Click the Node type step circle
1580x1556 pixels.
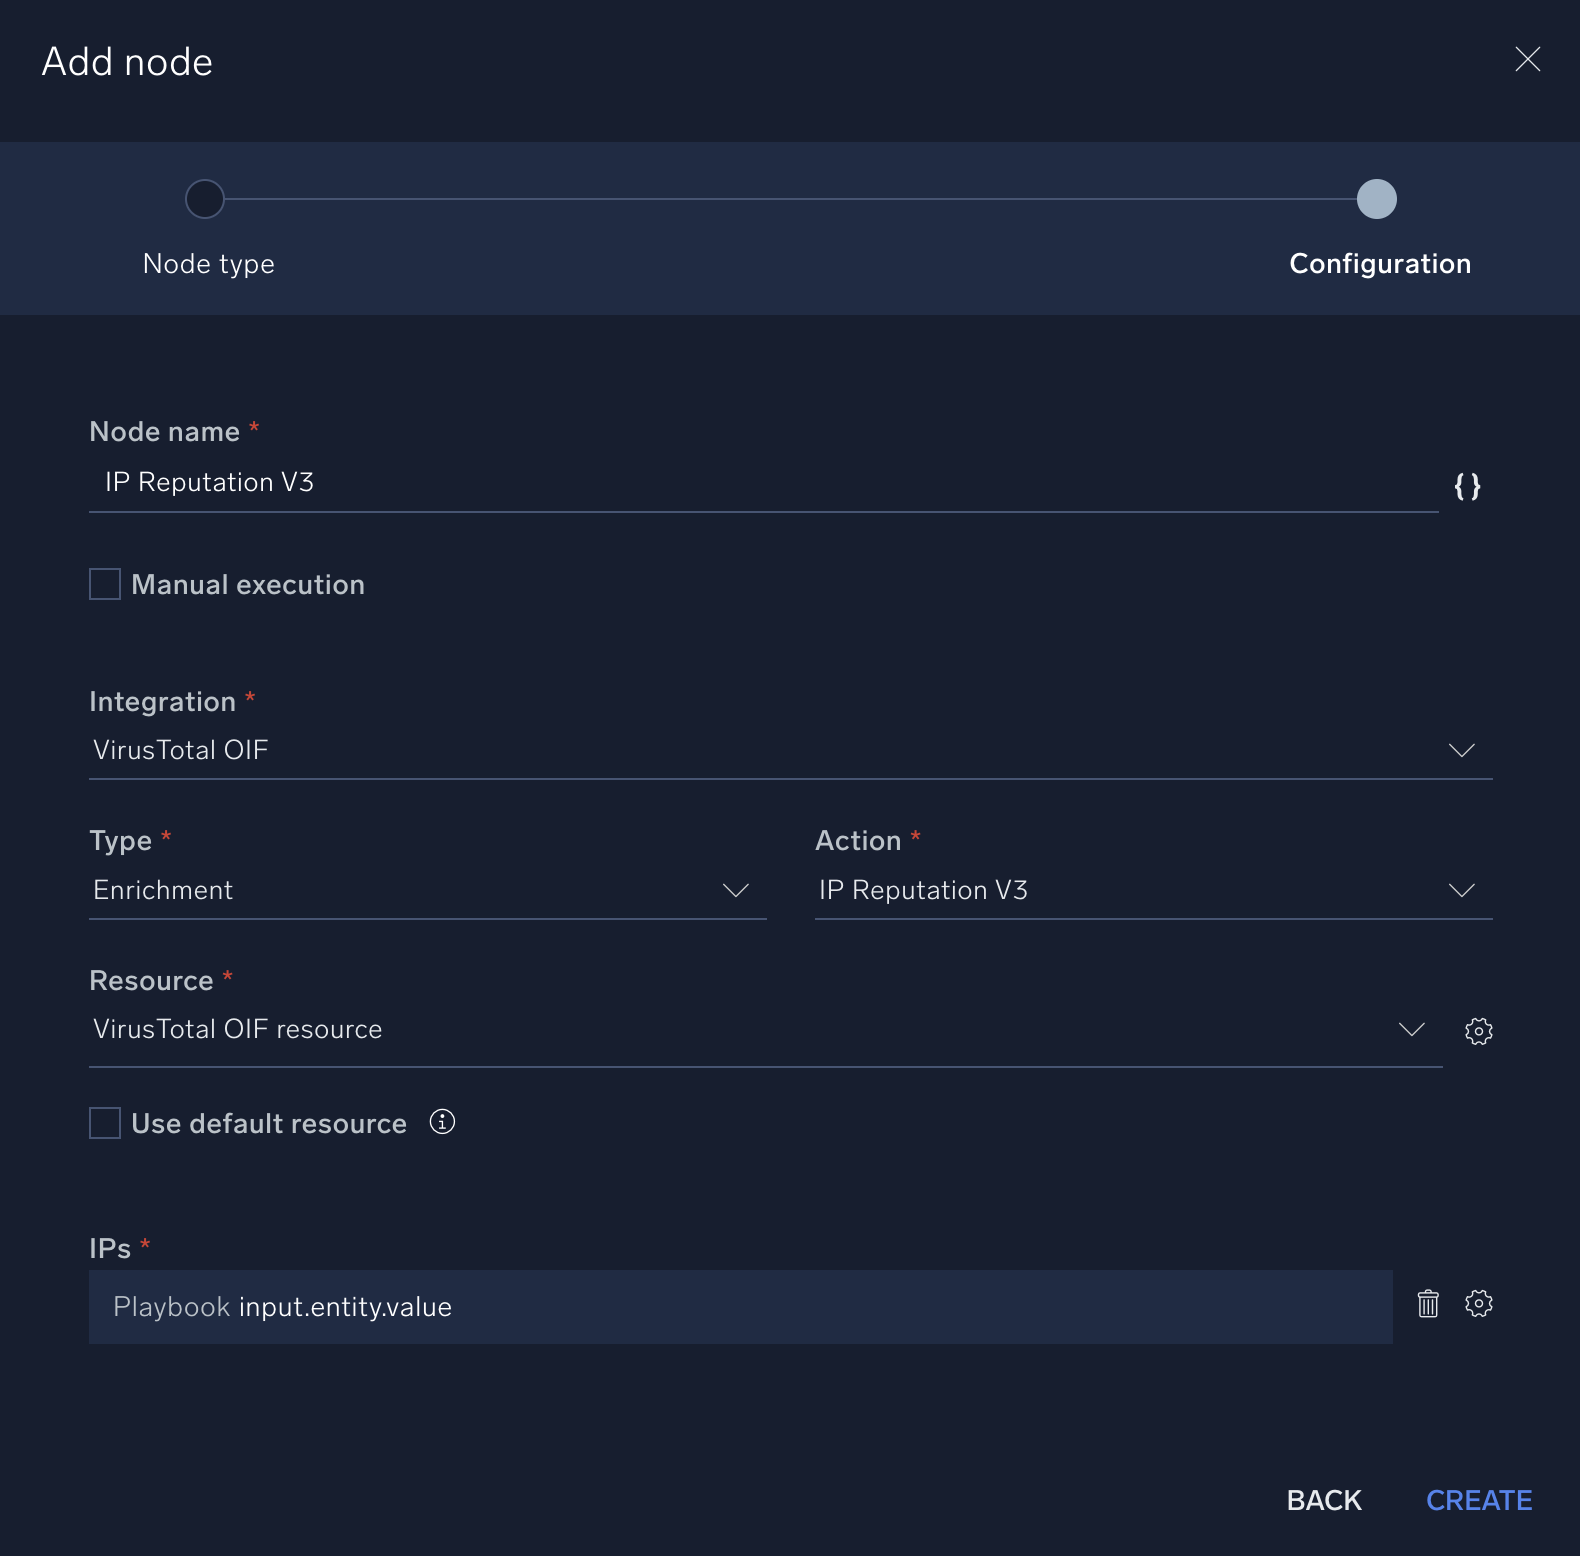point(205,199)
